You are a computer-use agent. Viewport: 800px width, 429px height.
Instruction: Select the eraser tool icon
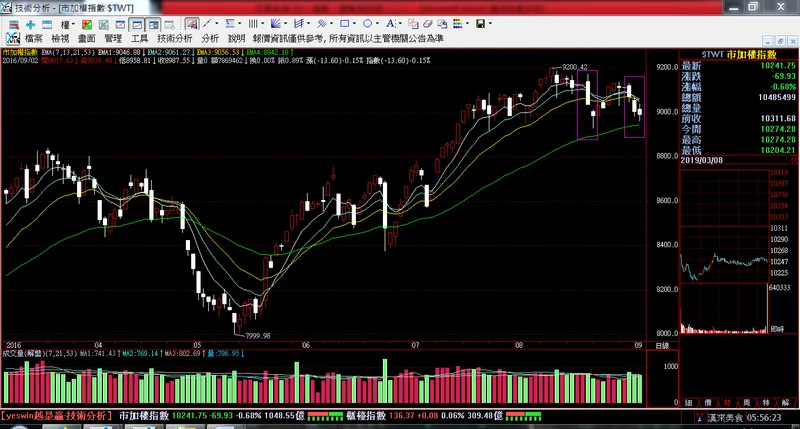click(x=428, y=24)
